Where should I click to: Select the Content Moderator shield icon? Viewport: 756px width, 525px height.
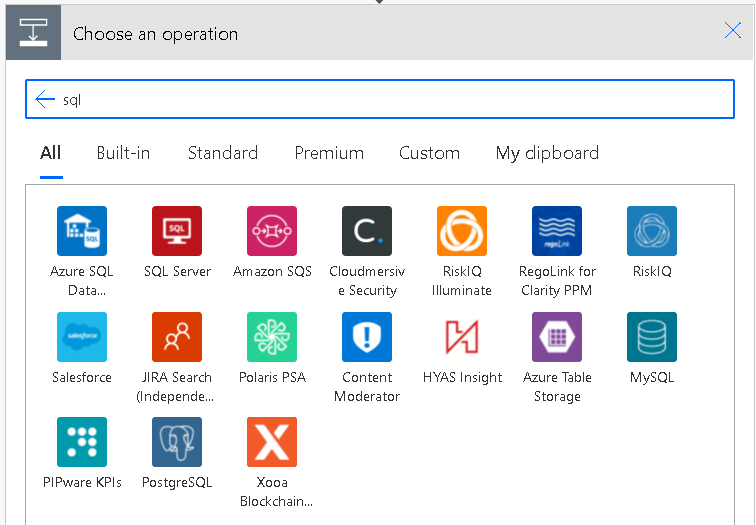(x=367, y=337)
